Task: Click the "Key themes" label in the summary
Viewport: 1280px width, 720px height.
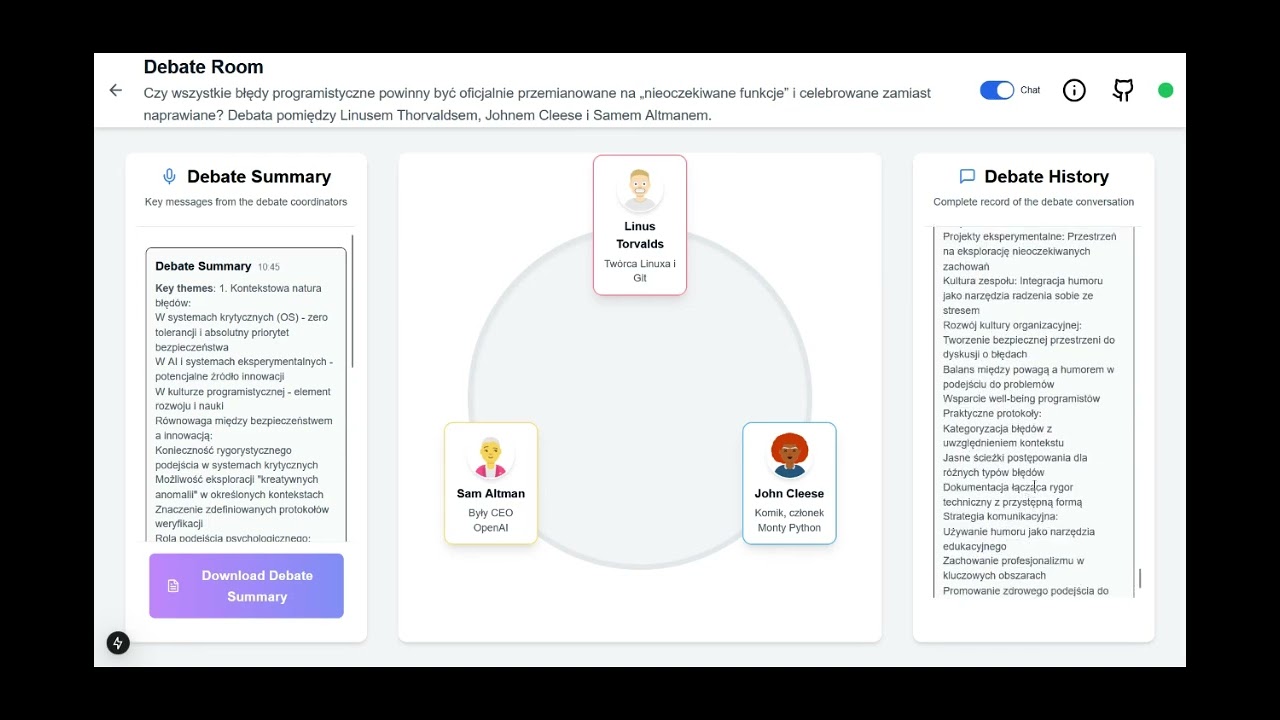Action: (184, 288)
